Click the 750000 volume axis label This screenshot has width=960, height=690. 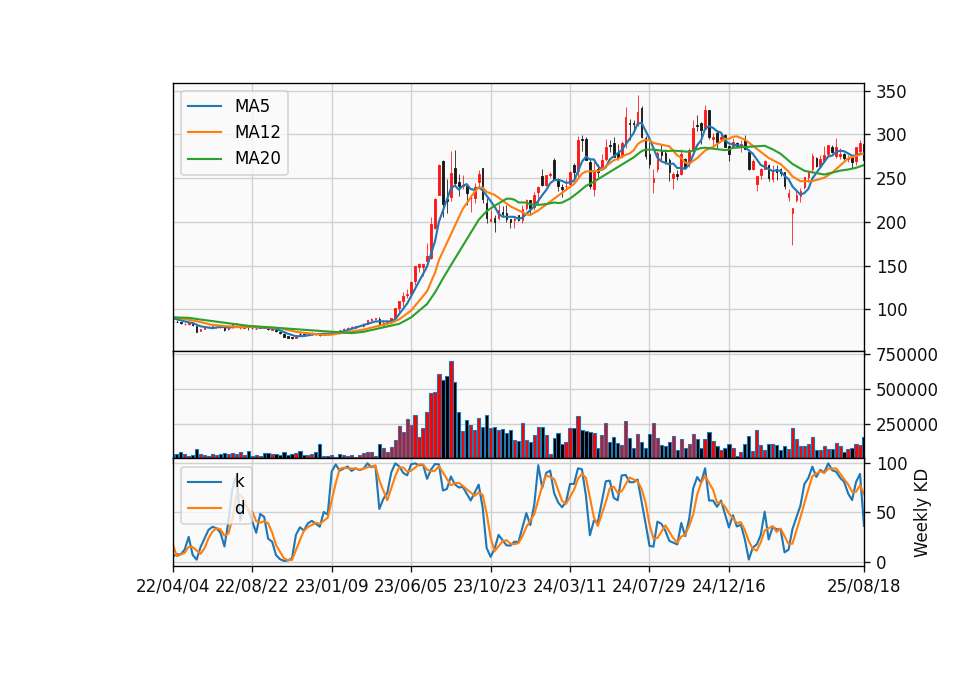(x=907, y=355)
